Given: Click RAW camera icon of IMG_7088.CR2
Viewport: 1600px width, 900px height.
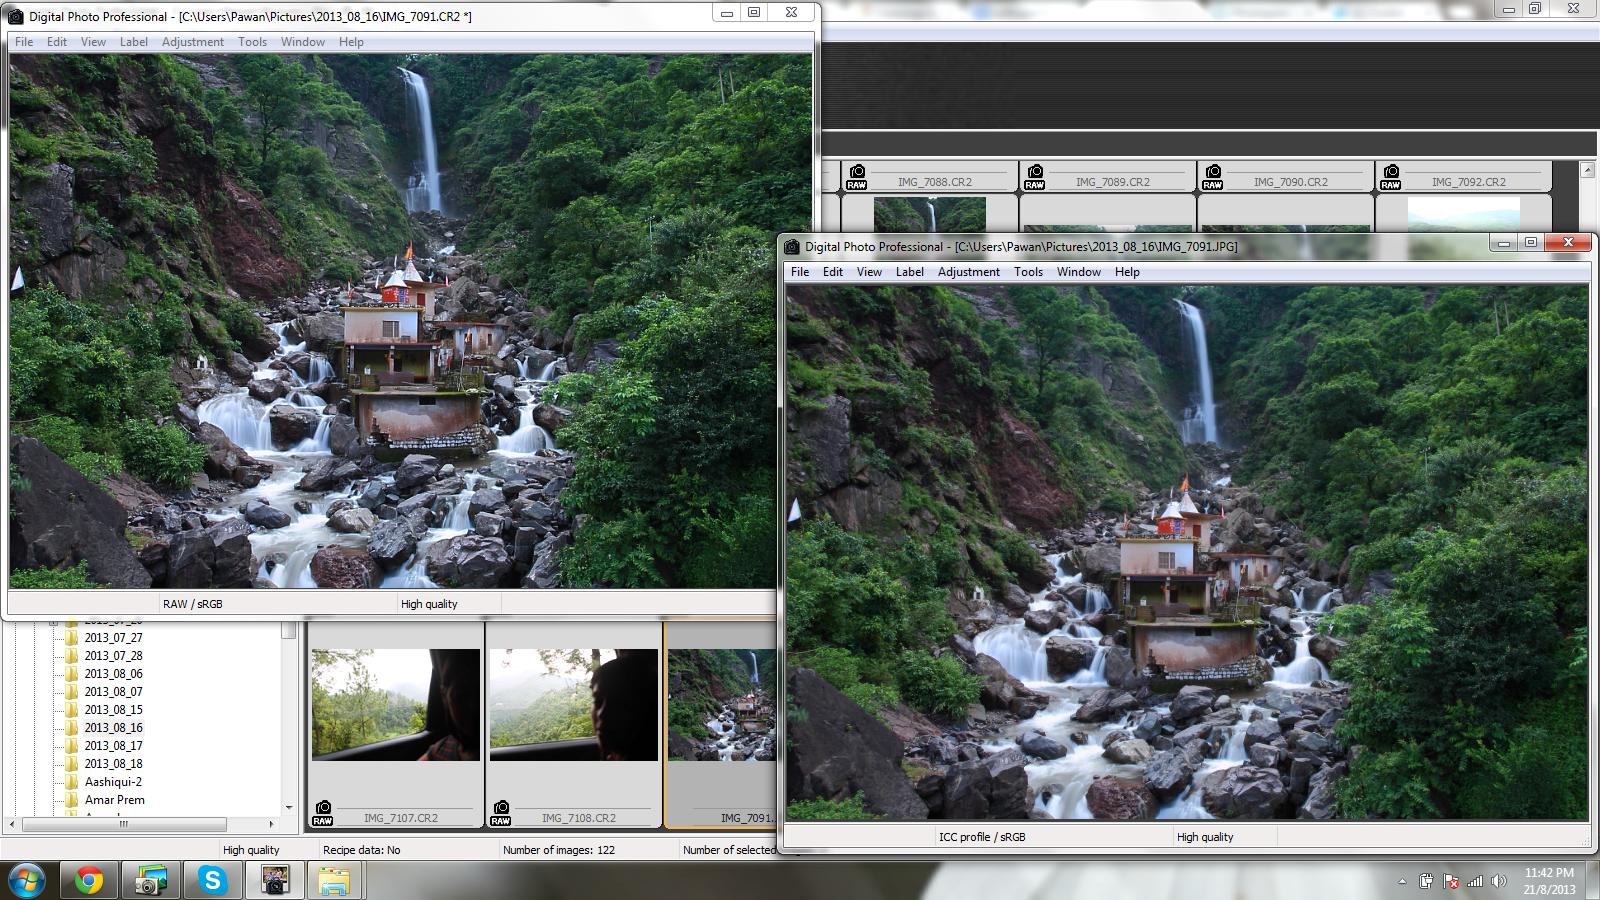Looking at the screenshot, I should (x=857, y=177).
